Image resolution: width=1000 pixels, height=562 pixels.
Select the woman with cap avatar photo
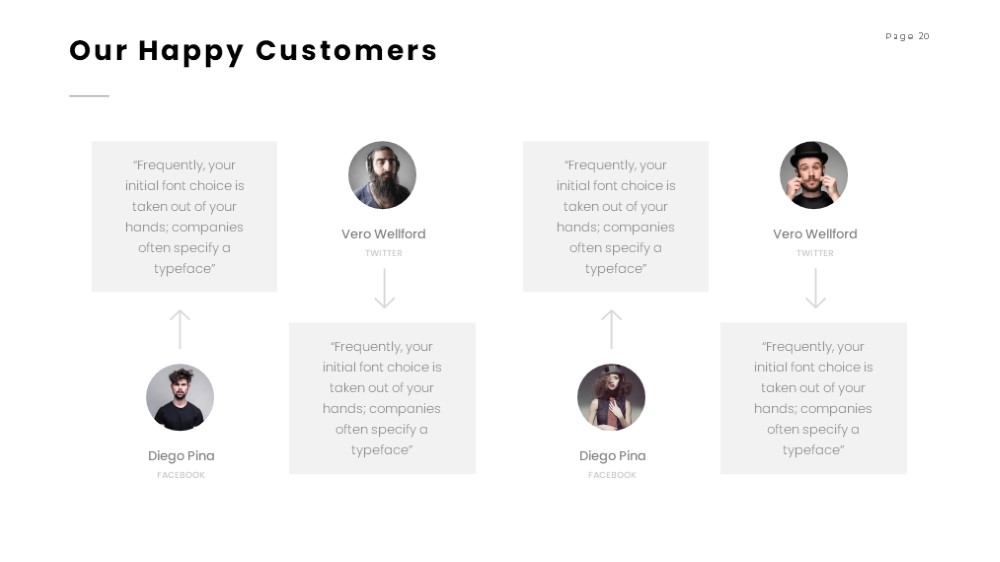click(611, 397)
